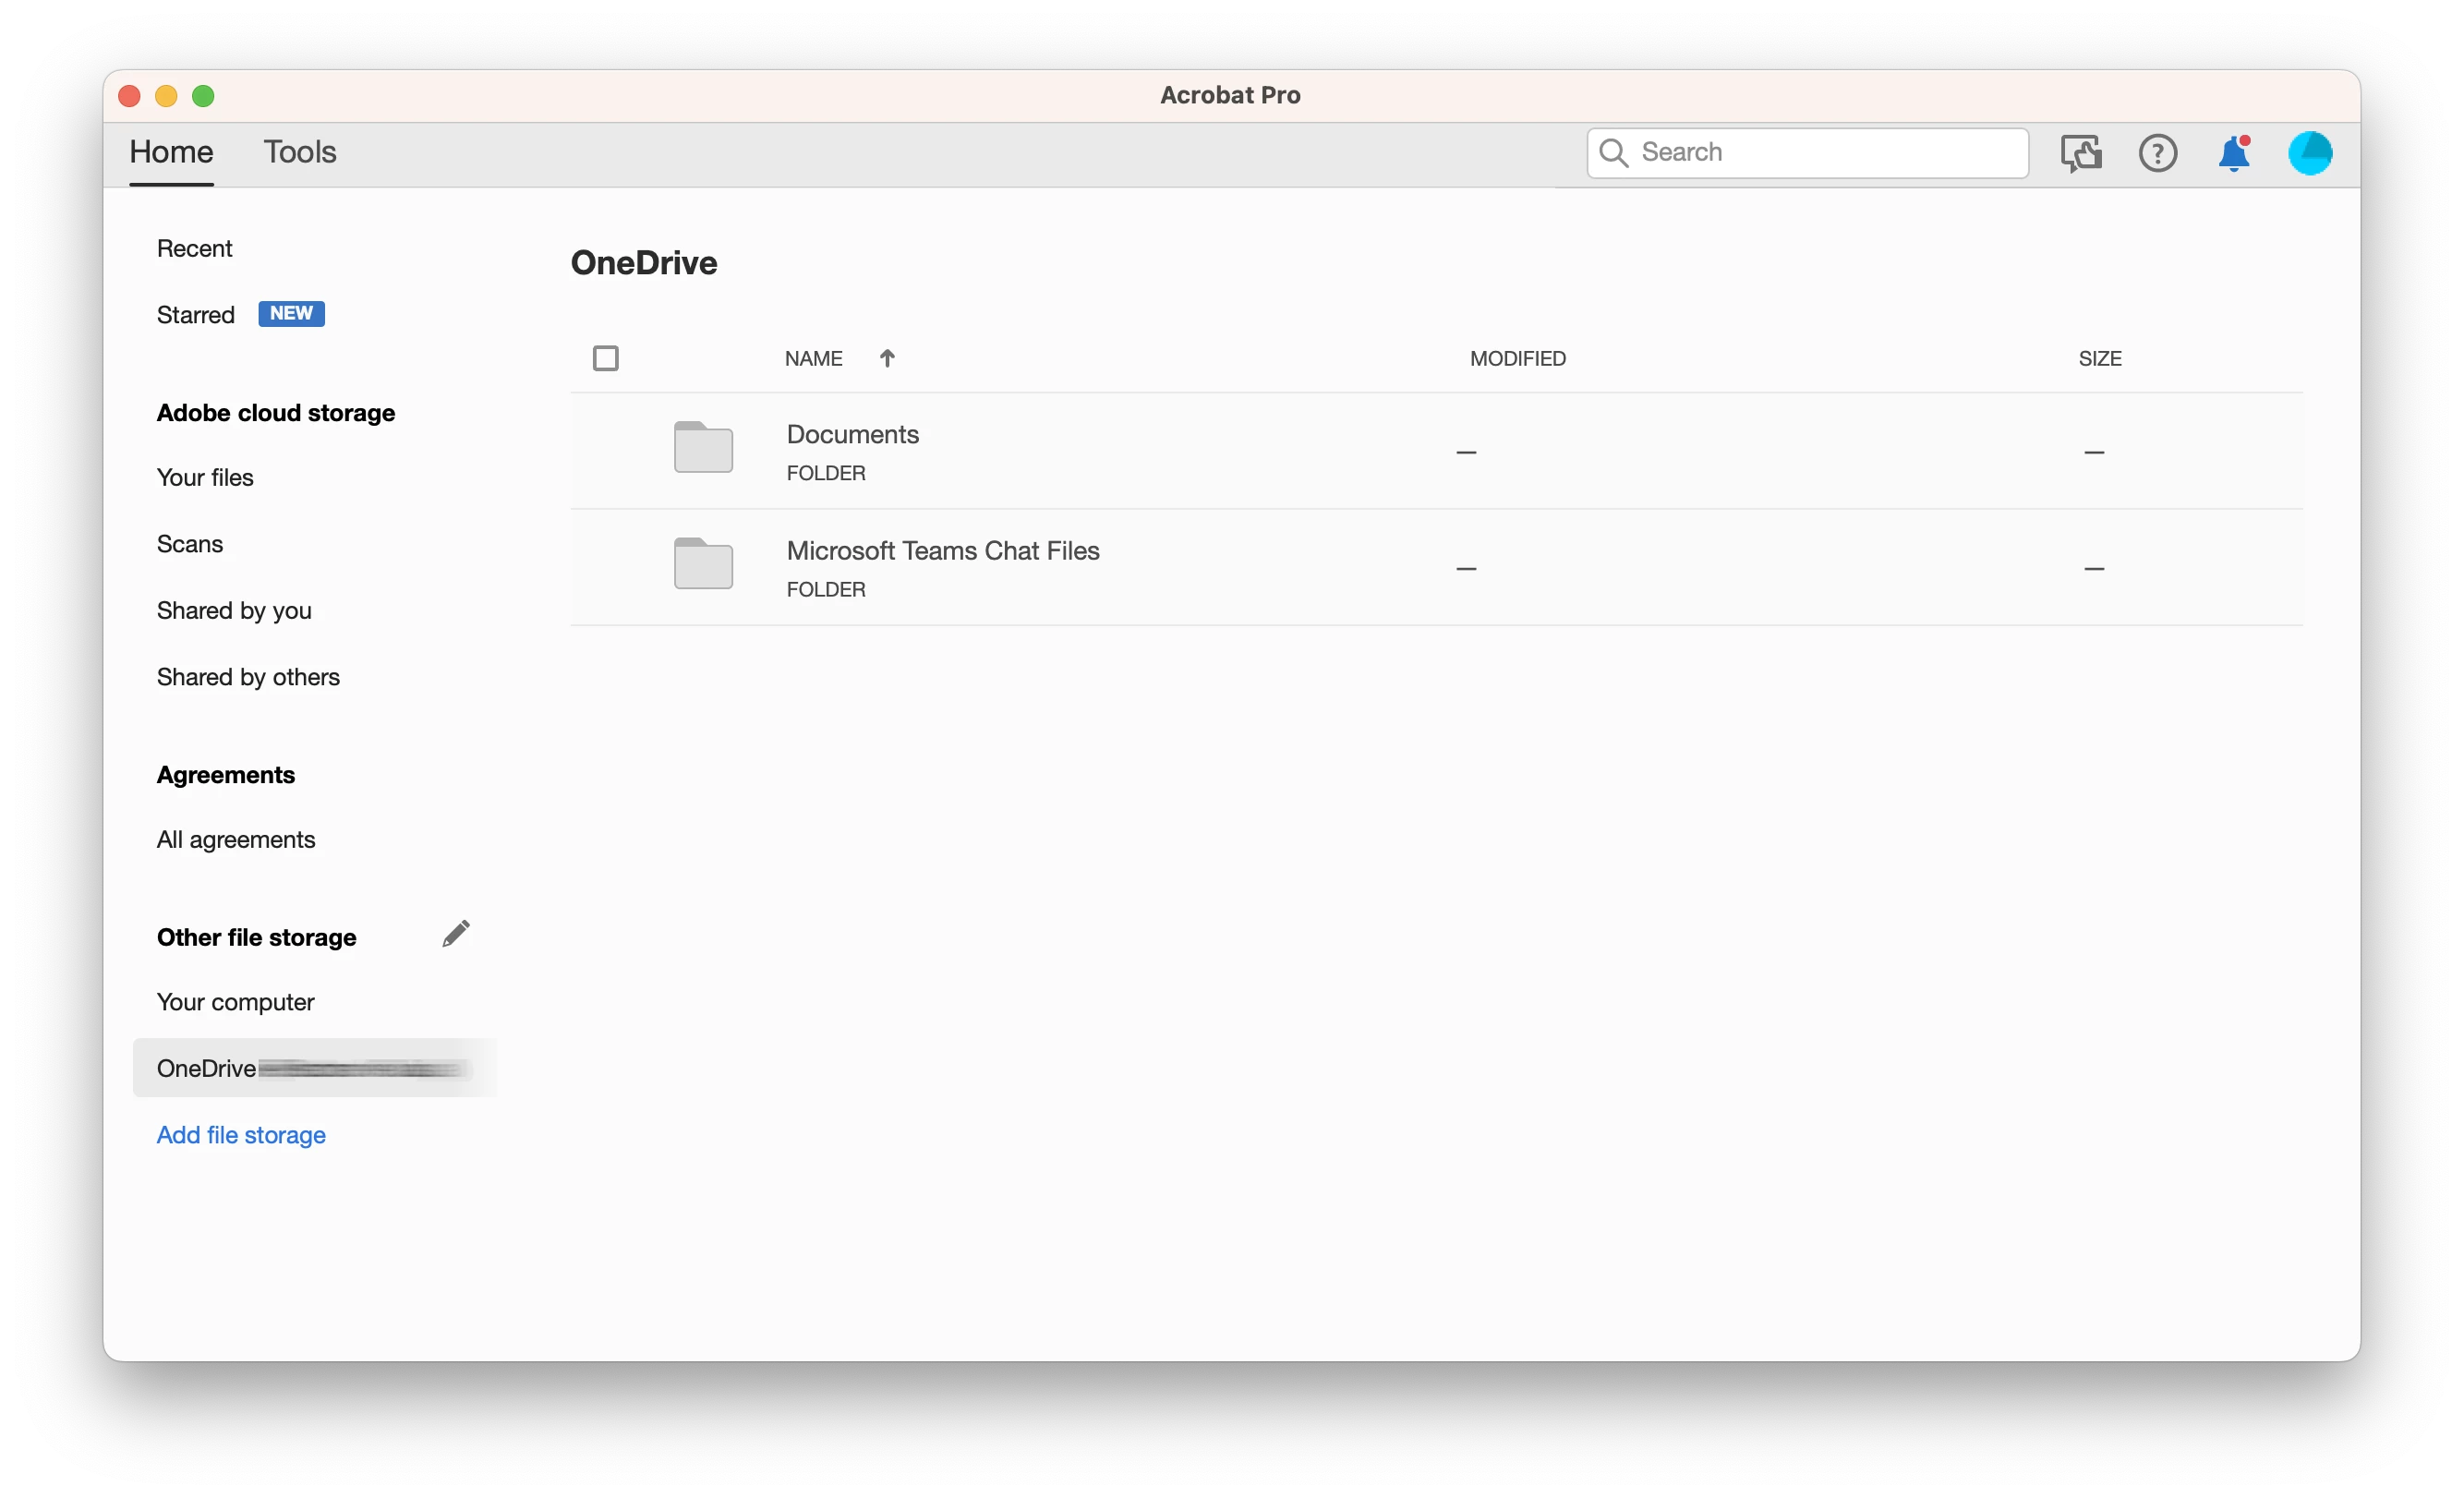Toggle the NAME sort arrow
This screenshot has width=2464, height=1498.
point(887,358)
